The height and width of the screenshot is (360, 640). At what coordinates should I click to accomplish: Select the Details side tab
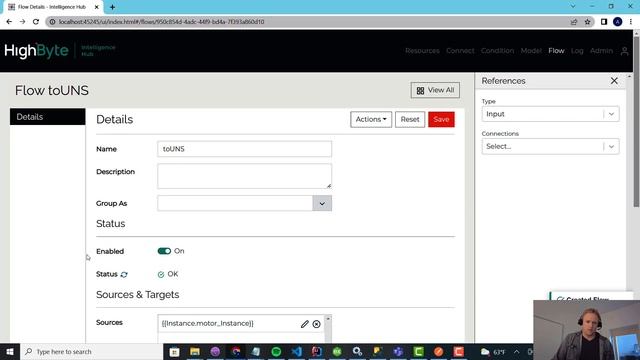tap(47, 117)
